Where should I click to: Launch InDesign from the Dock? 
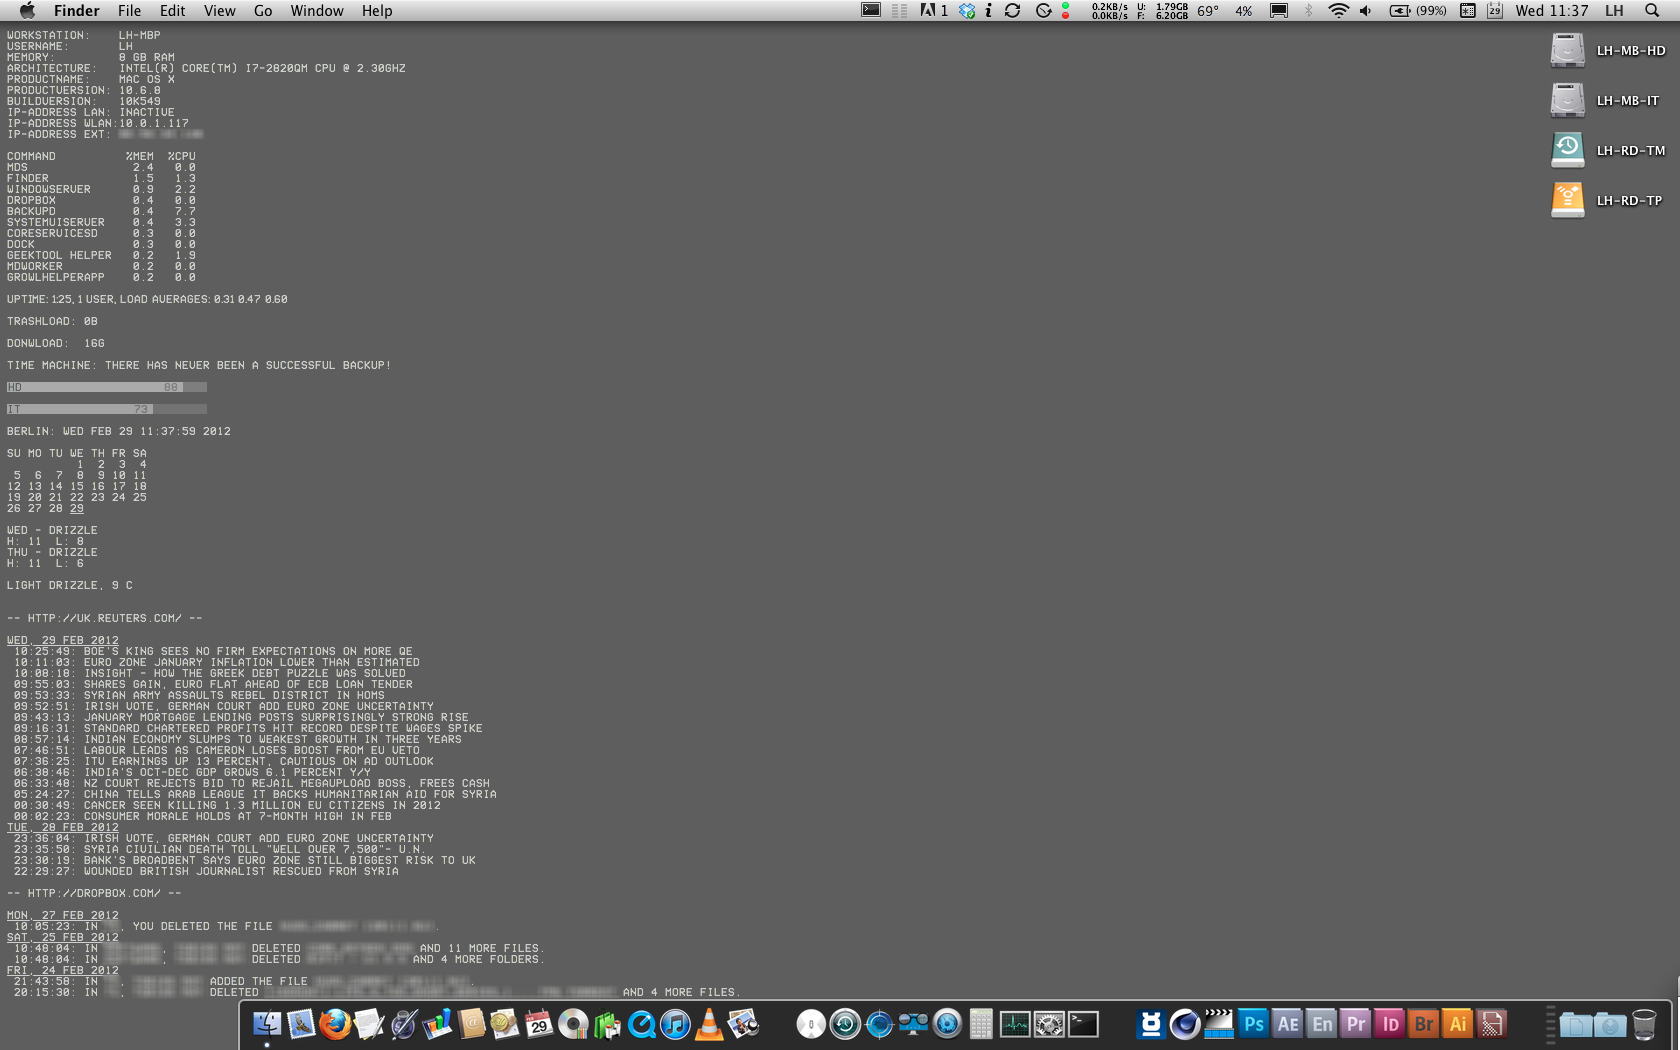[1389, 1024]
